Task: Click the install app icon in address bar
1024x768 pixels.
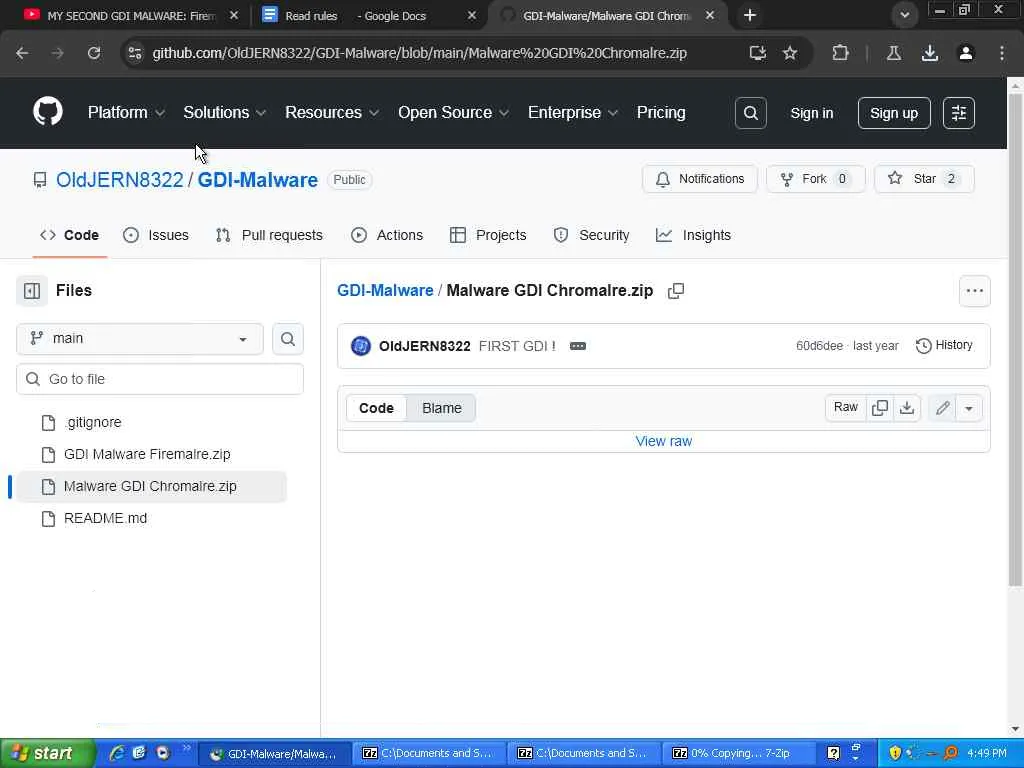Action: pos(757,53)
